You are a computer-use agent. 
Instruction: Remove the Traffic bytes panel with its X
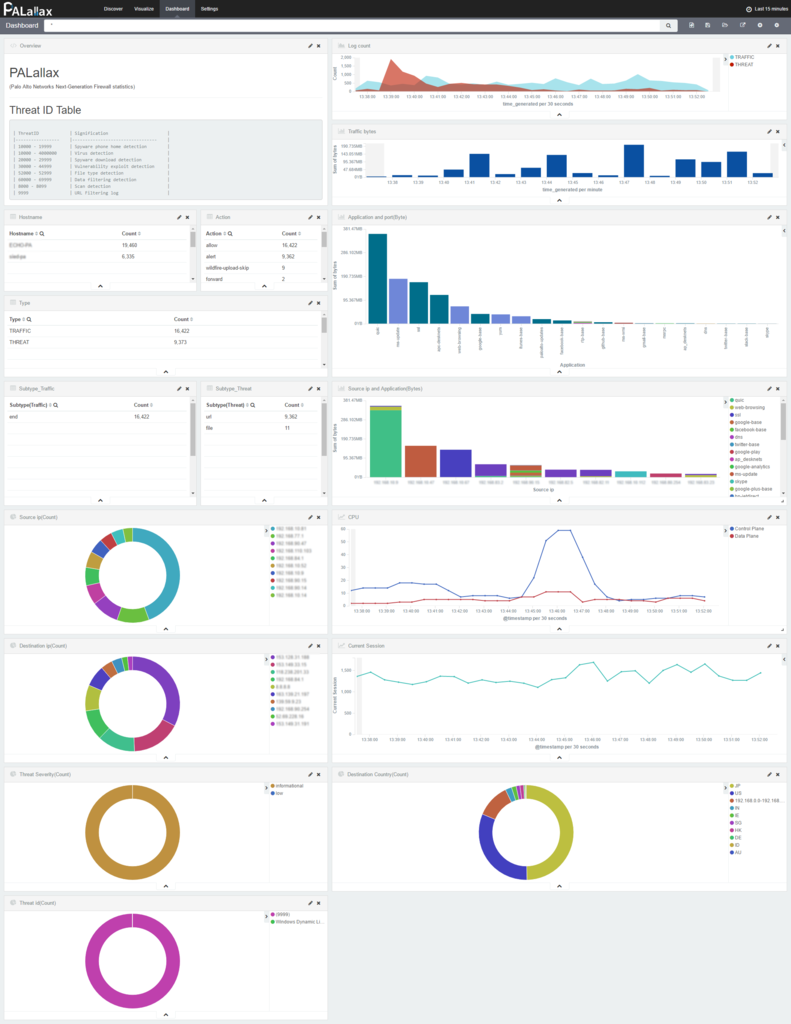tap(777, 131)
